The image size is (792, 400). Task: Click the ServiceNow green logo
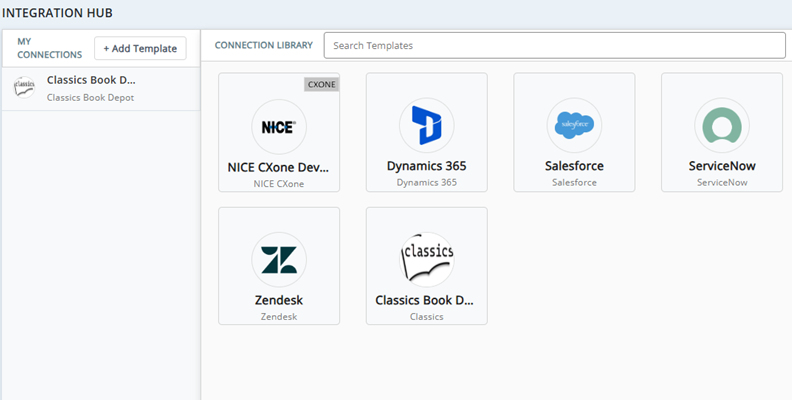tap(722, 125)
